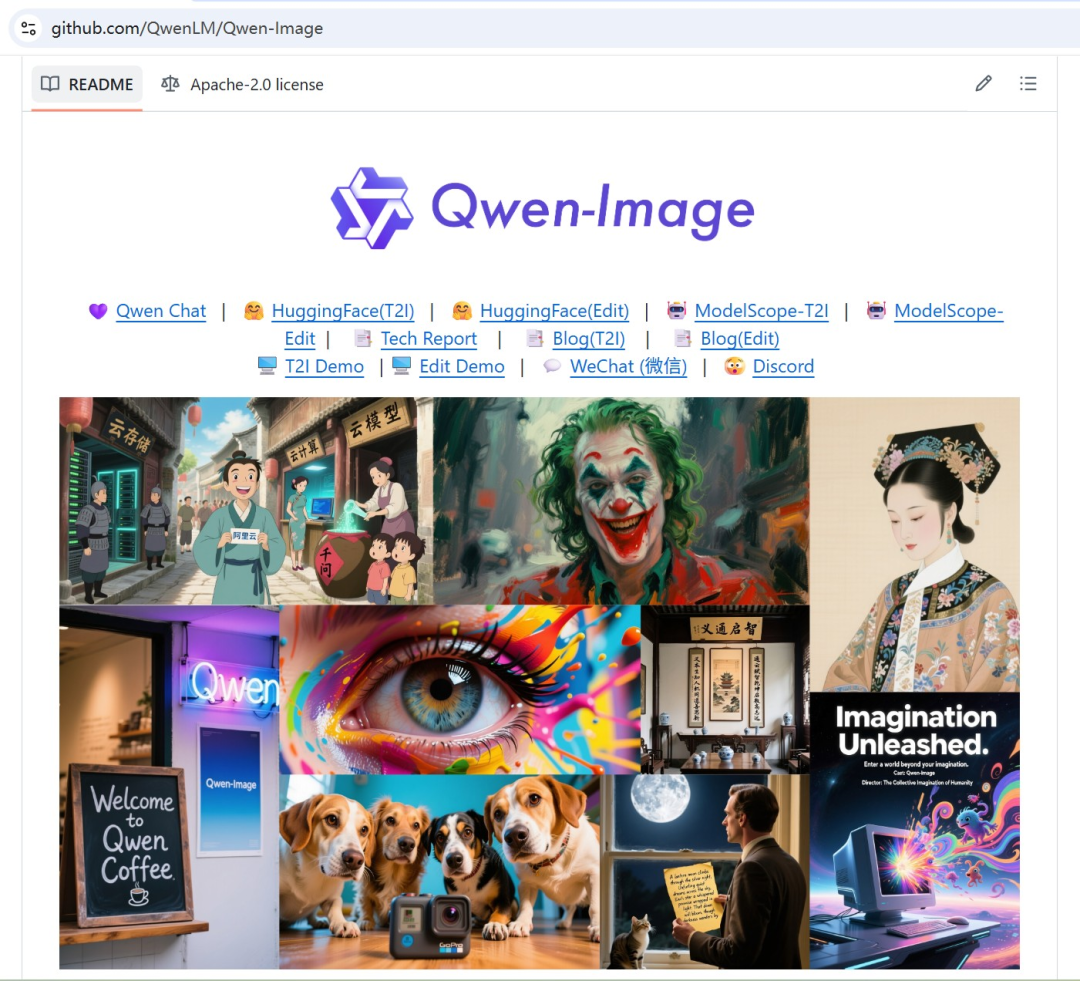Click the speech bubble icon beside WeChat
This screenshot has width=1080, height=981.
coord(552,366)
